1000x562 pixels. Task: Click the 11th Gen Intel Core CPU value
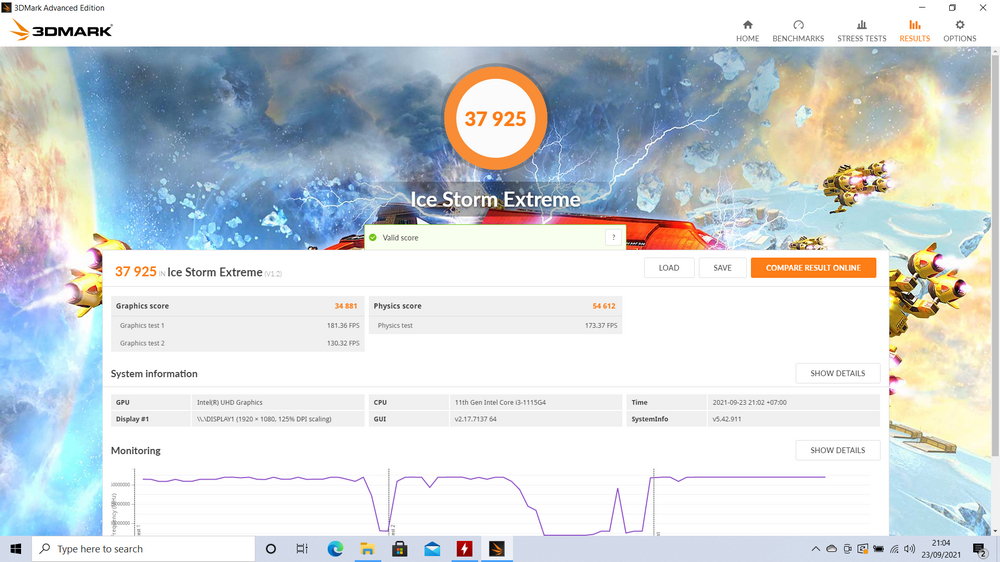500,403
